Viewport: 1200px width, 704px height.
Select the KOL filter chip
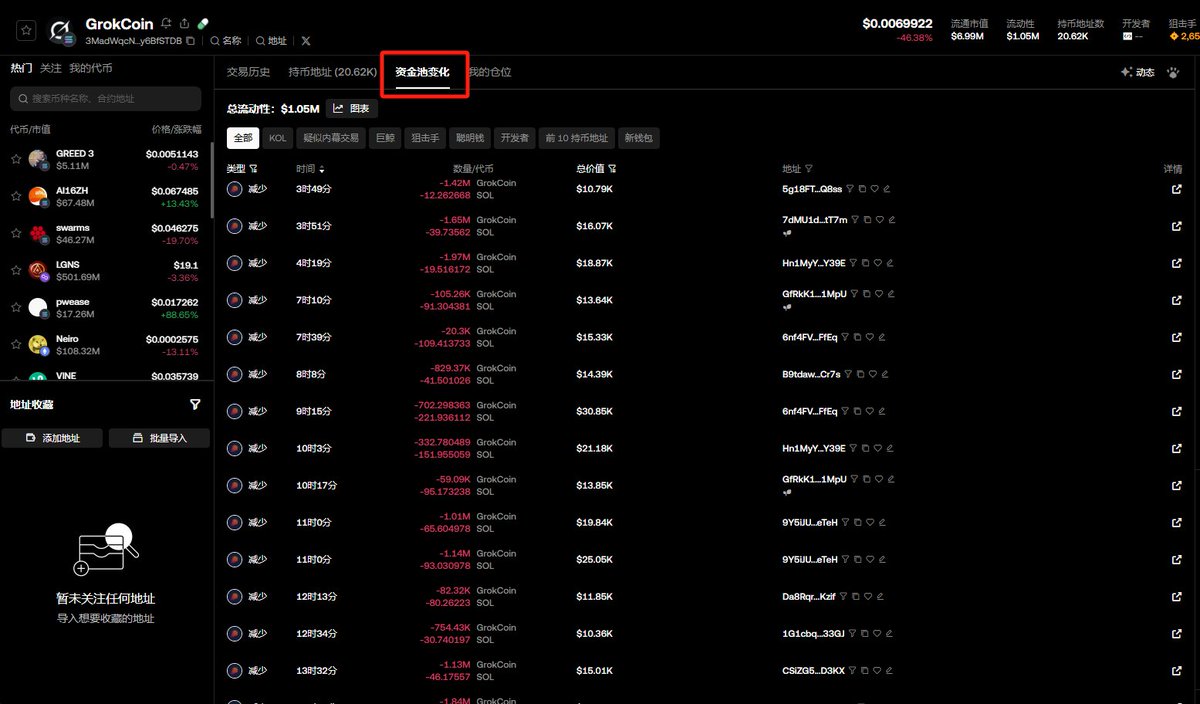point(277,138)
